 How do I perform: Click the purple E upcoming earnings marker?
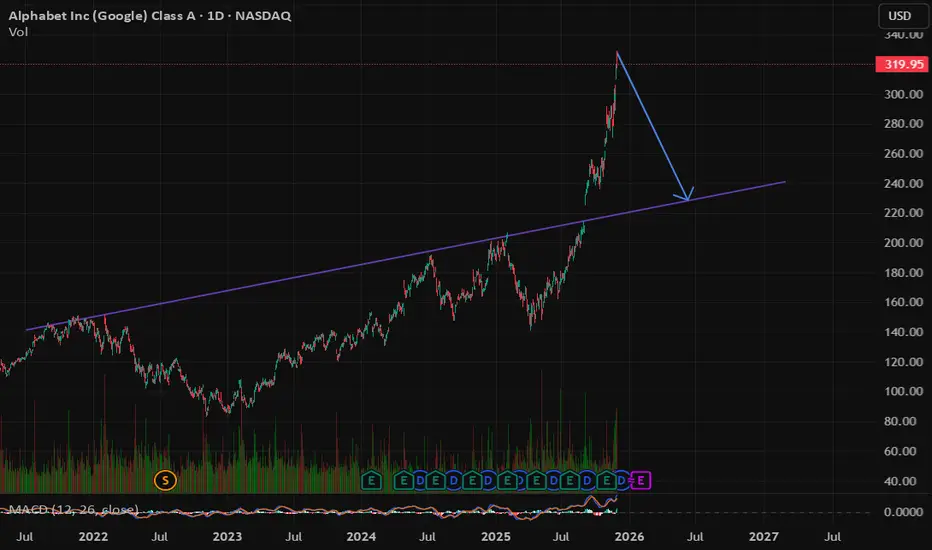pos(641,480)
